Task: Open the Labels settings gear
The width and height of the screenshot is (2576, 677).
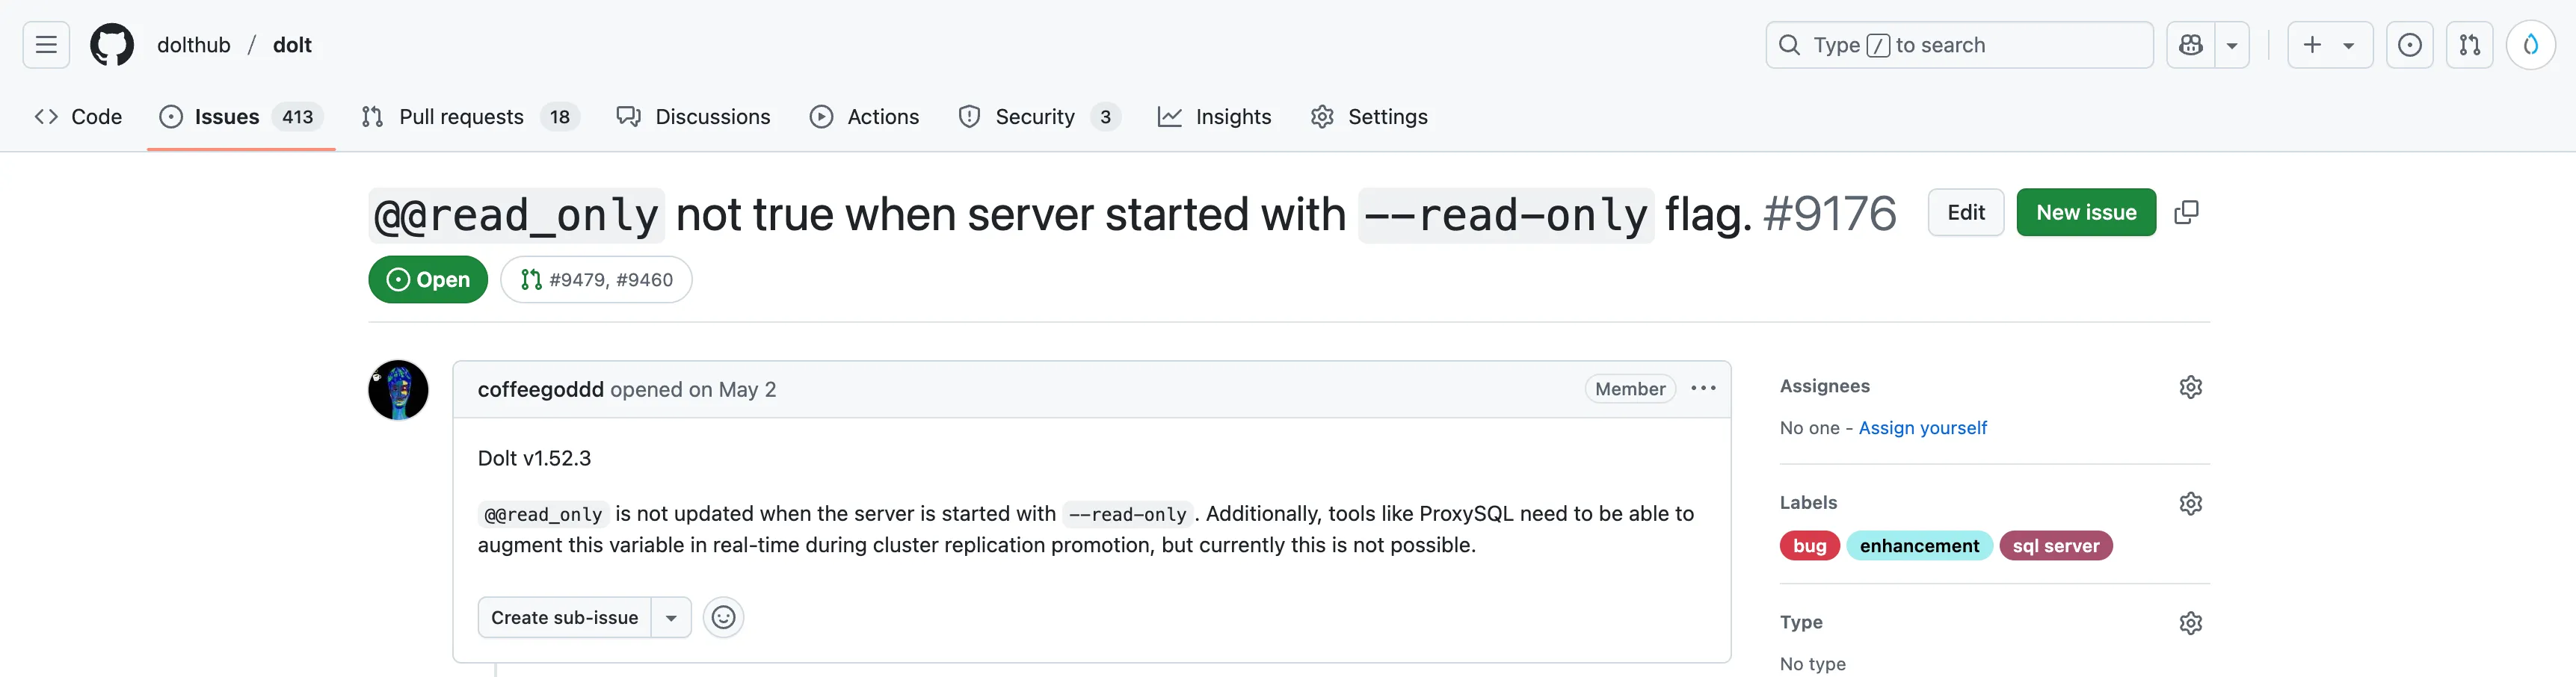Action: click(2191, 503)
